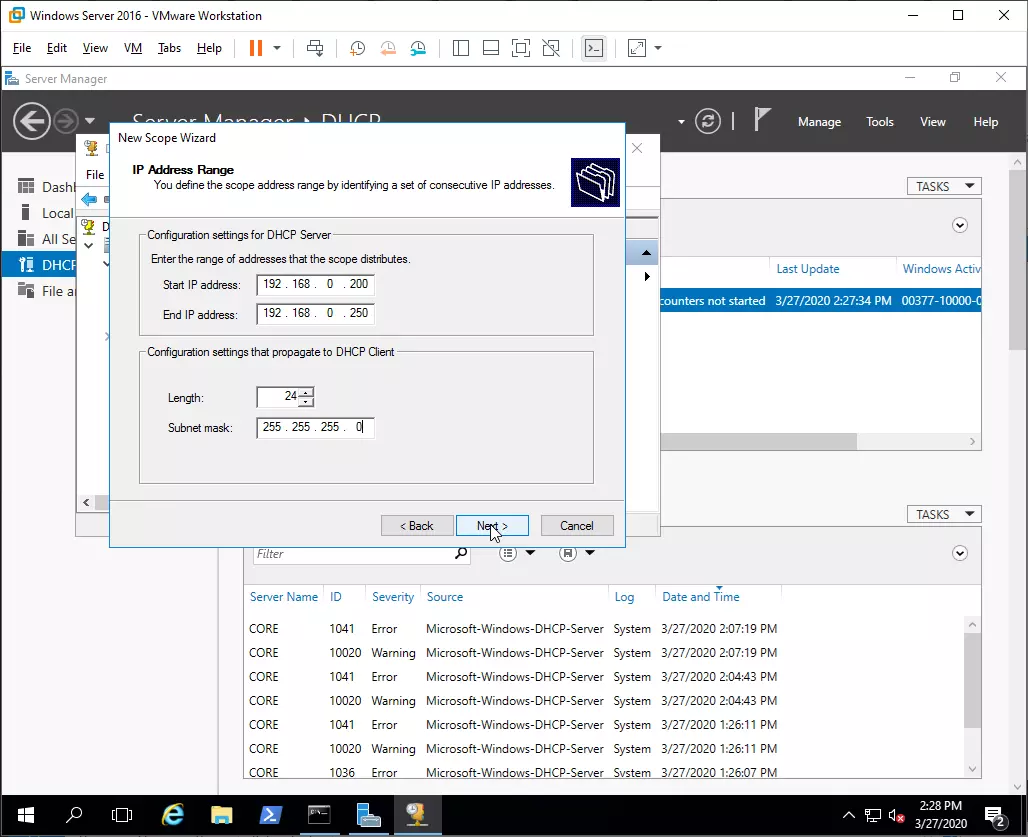Toggle the thumbnail bar icon in VMware toolbar

point(490,48)
